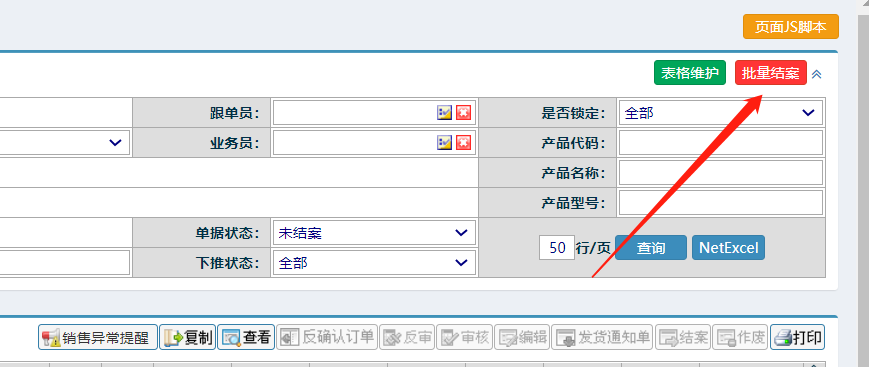The image size is (869, 367).
Task: Click the disabled 发货通知单 toolbar button
Action: [602, 337]
